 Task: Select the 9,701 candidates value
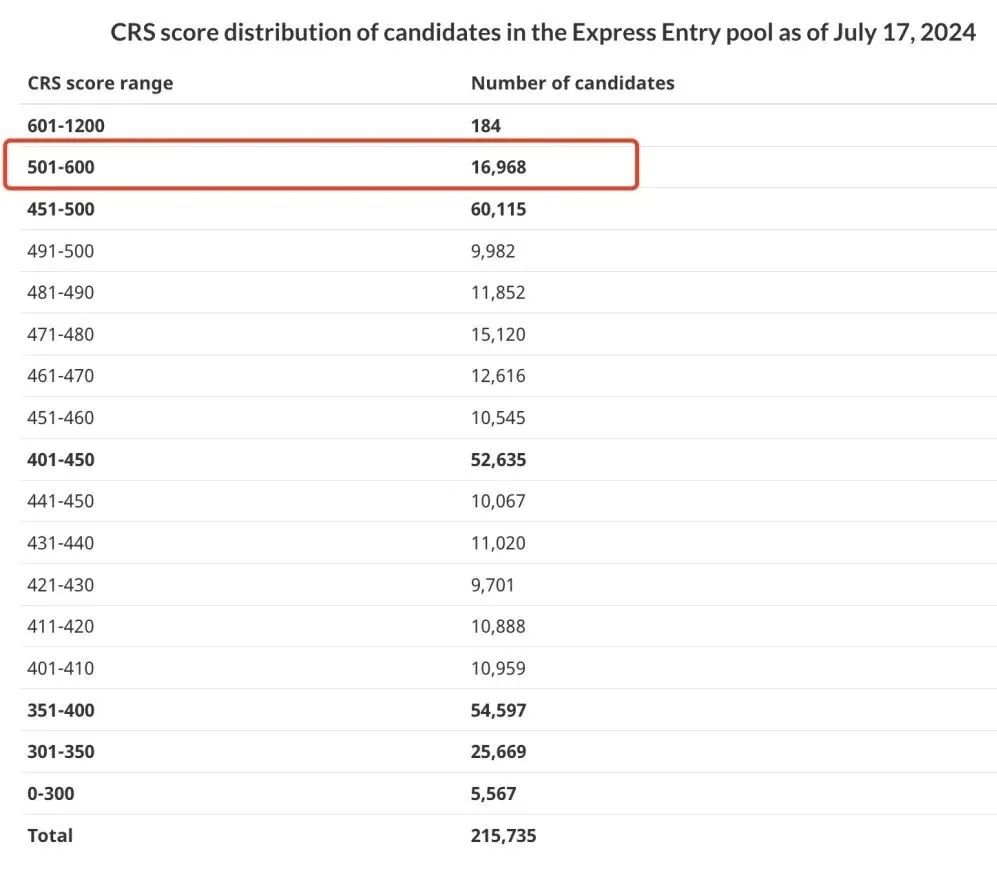point(493,585)
